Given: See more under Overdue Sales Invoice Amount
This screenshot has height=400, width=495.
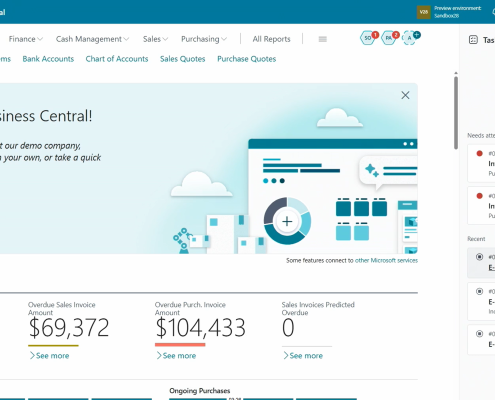Looking at the screenshot, I should 49,356.
